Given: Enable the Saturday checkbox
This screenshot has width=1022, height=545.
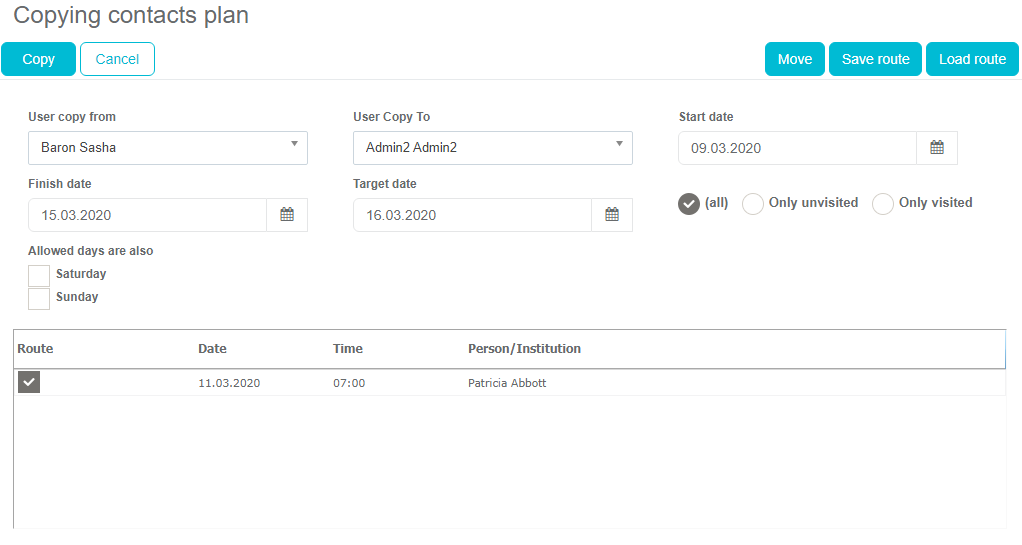Looking at the screenshot, I should (39, 275).
